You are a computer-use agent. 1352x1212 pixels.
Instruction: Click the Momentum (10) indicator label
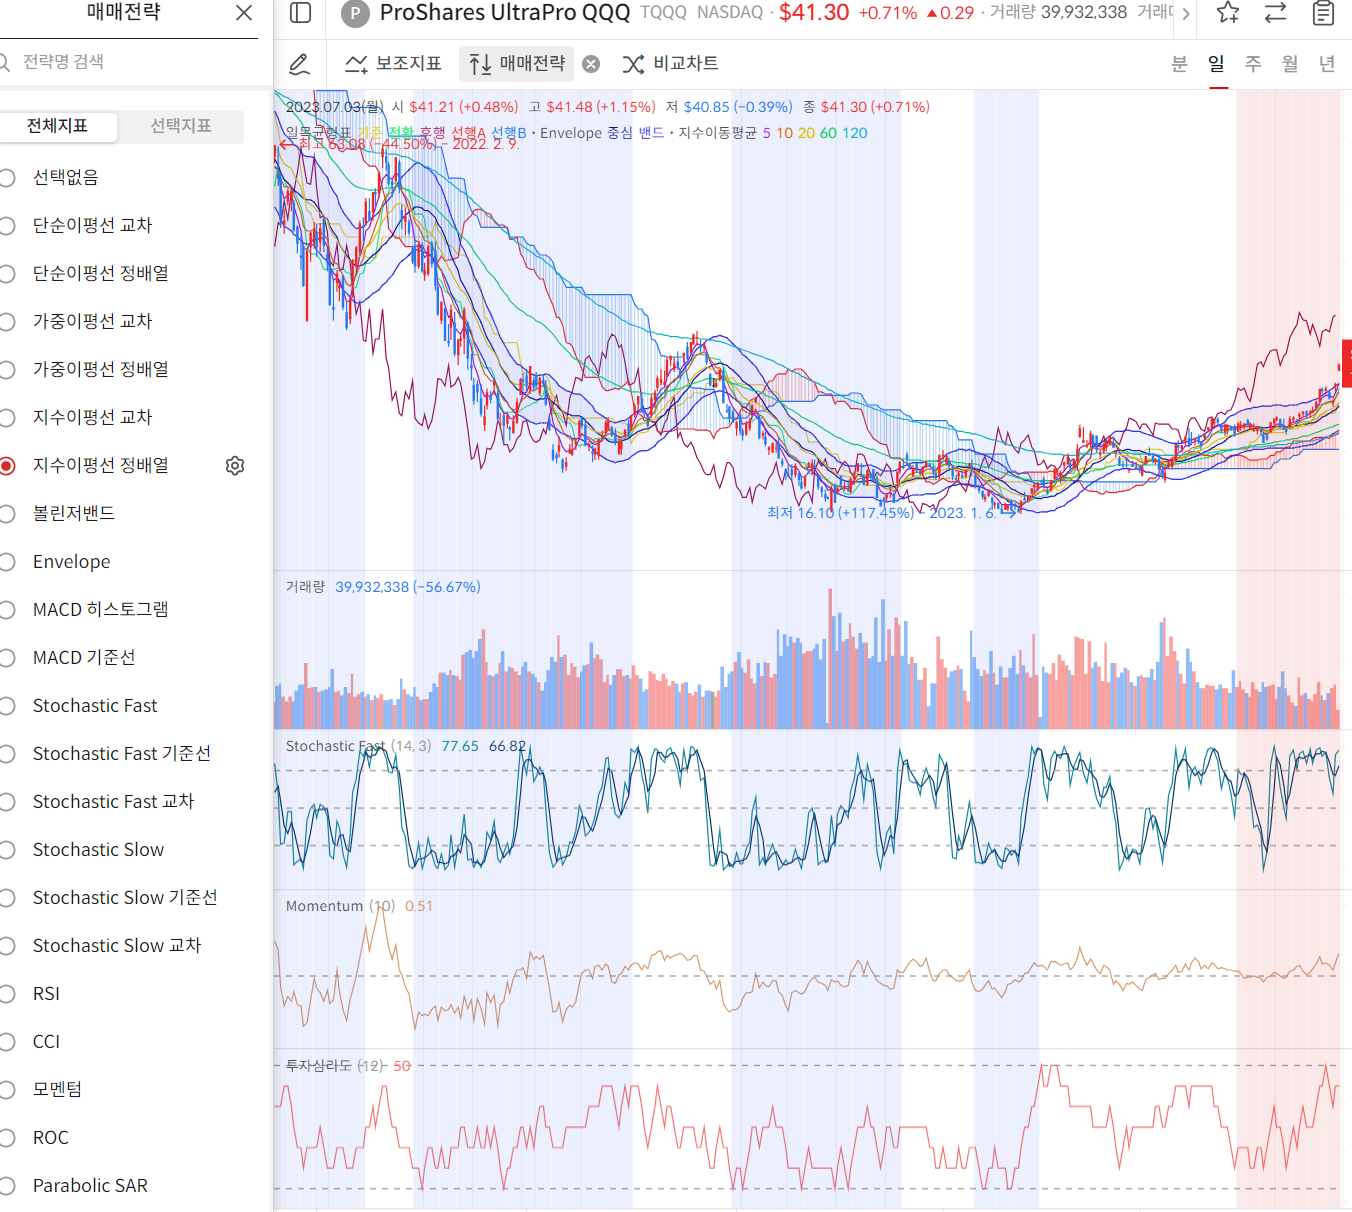point(340,906)
